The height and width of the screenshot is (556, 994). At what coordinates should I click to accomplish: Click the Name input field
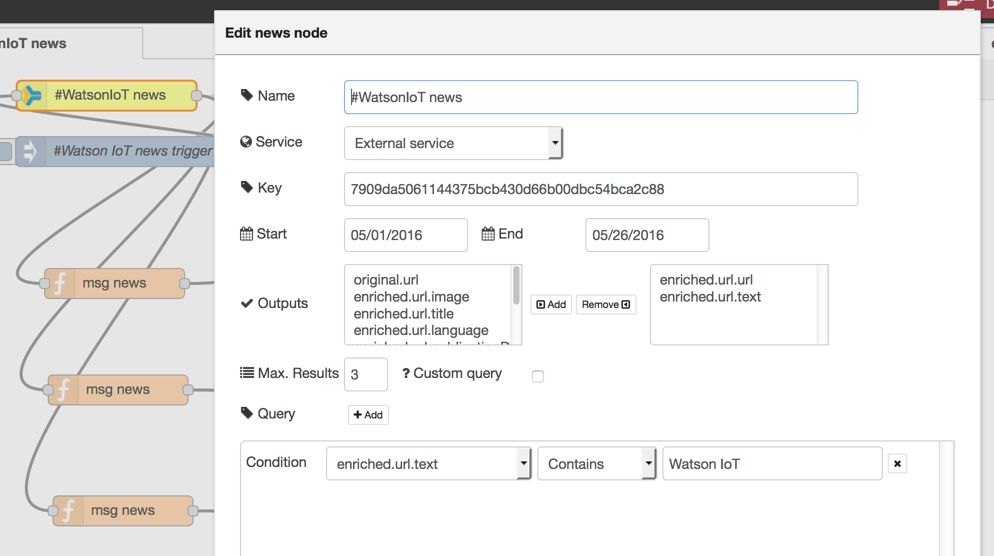tap(601, 97)
